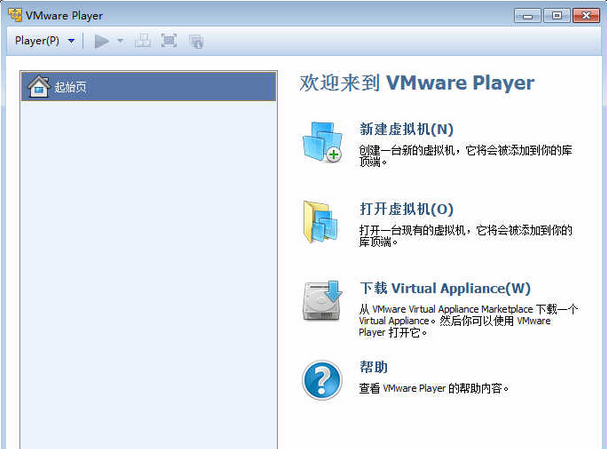Click empty area in the library list panel
This screenshot has width=607, height=449.
[148, 270]
